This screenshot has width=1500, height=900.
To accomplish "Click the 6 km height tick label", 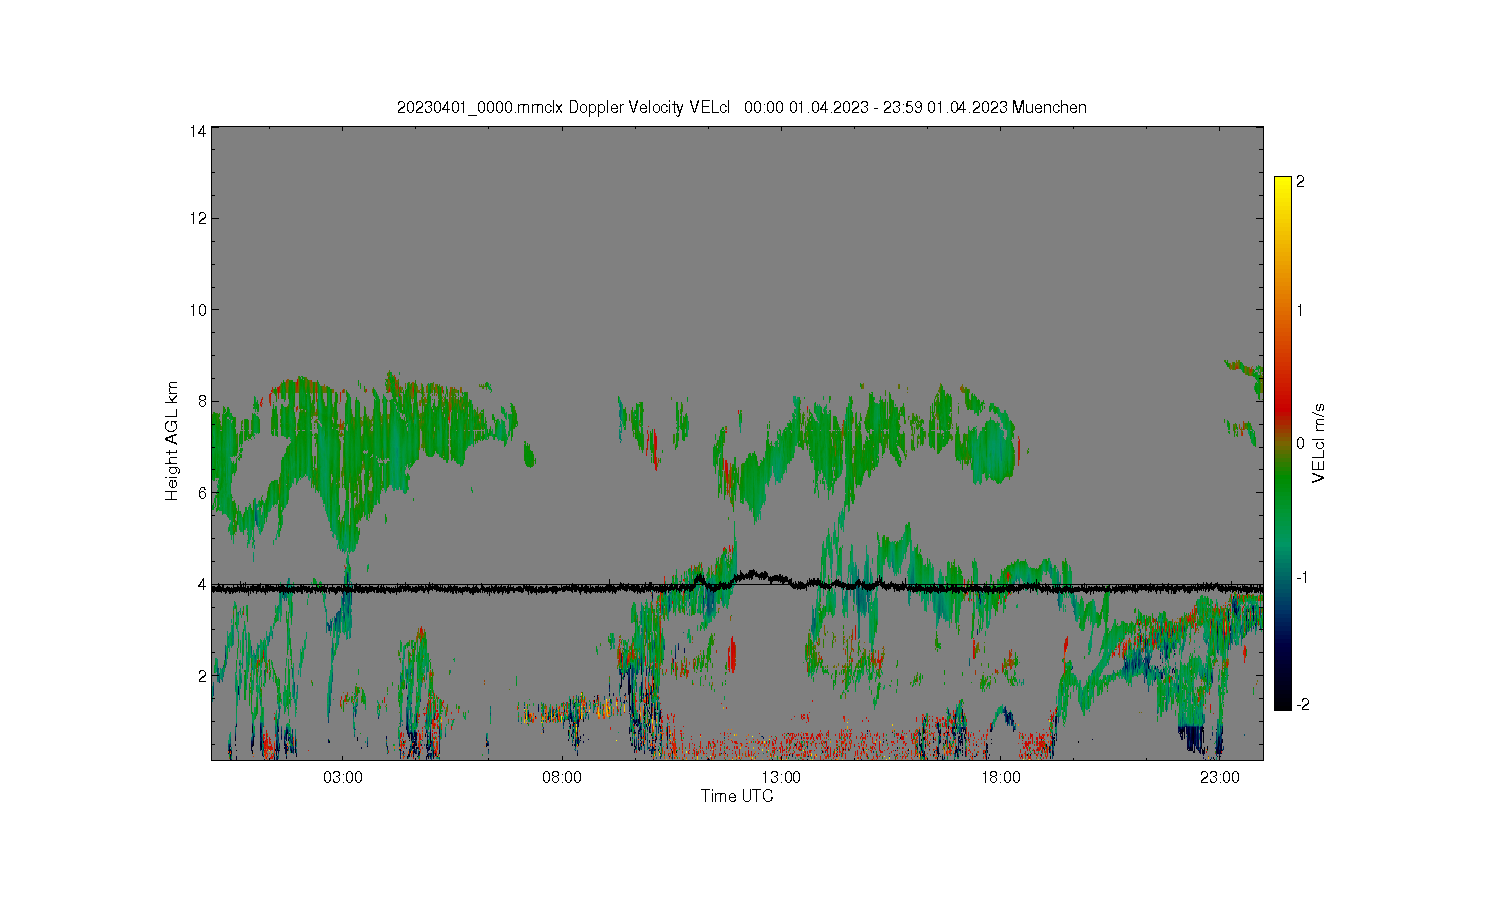I will [x=202, y=493].
